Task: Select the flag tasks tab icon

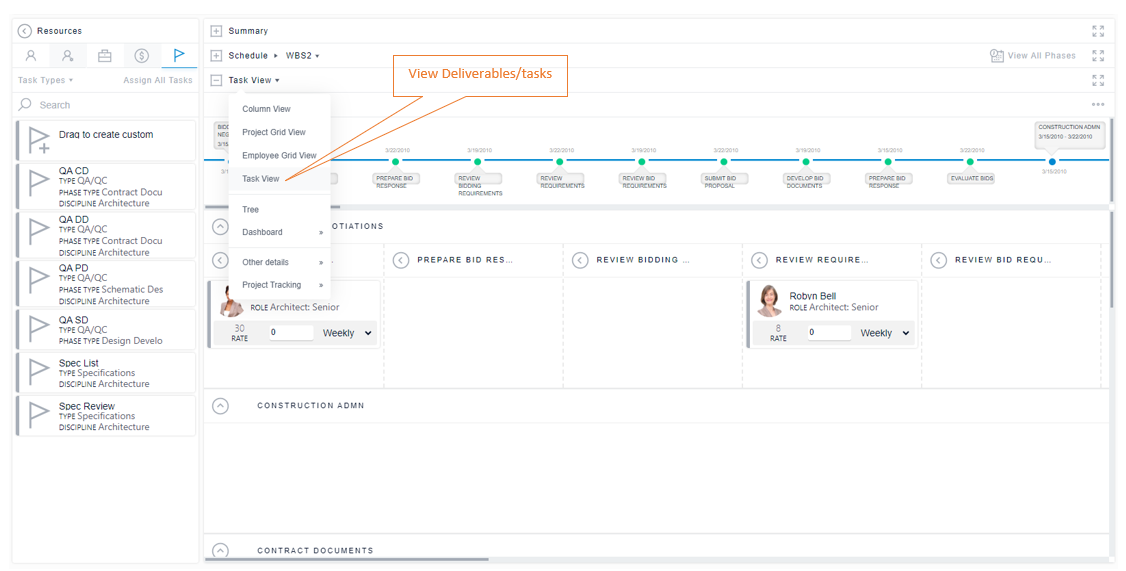Action: [x=179, y=55]
